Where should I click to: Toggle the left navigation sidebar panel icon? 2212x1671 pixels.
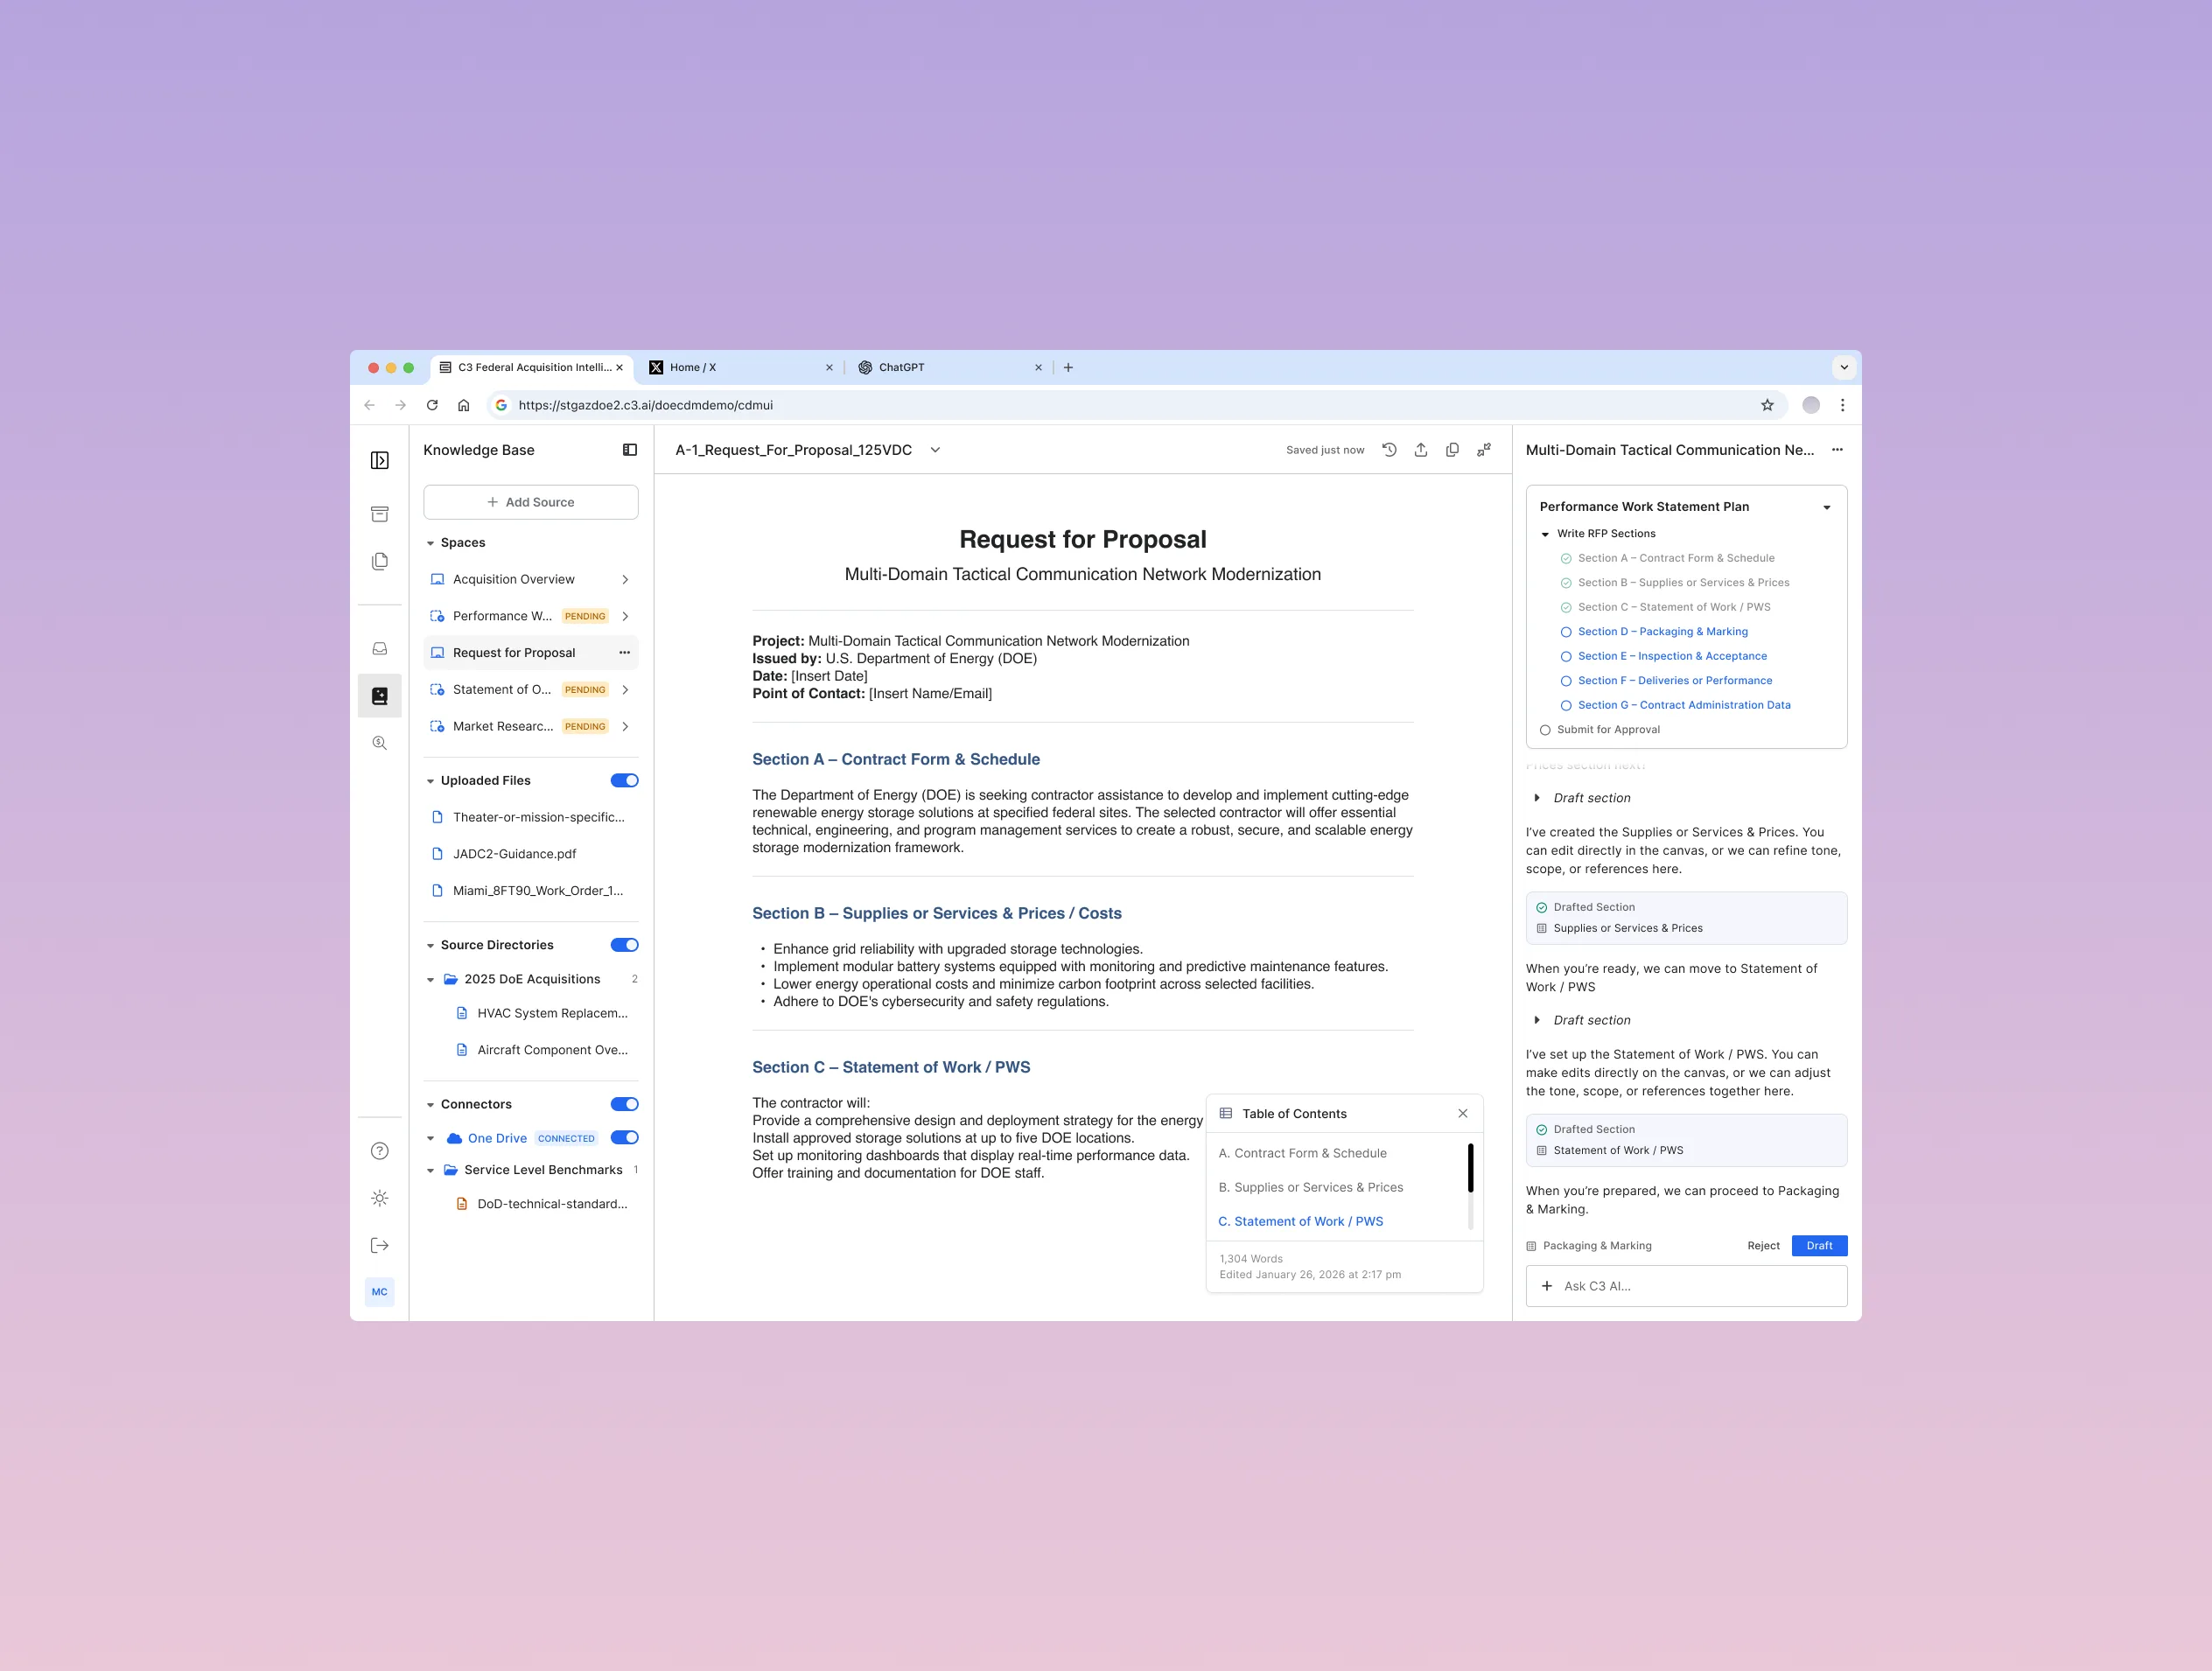(379, 460)
